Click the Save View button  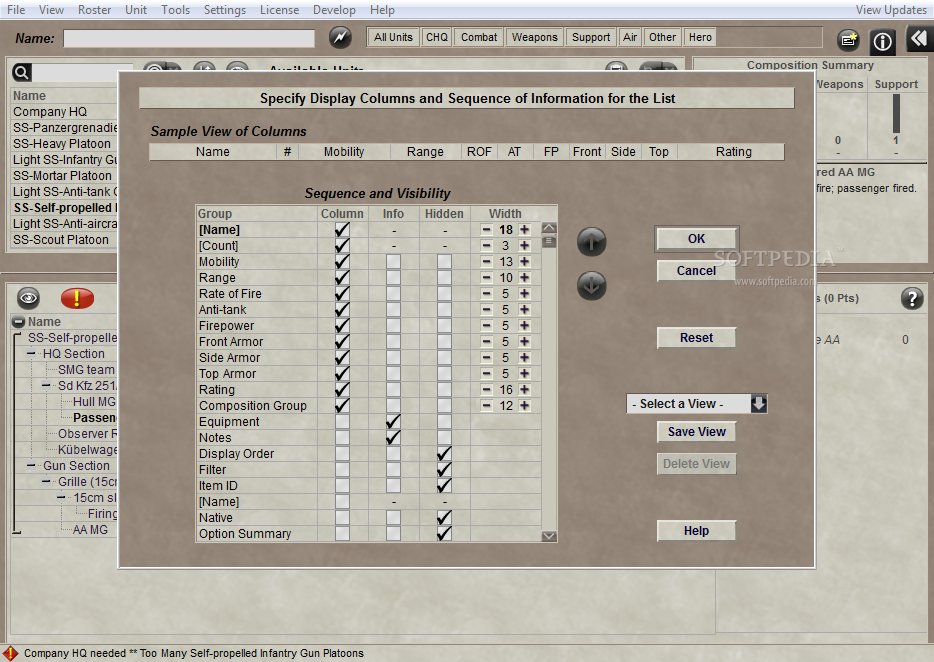pos(696,432)
